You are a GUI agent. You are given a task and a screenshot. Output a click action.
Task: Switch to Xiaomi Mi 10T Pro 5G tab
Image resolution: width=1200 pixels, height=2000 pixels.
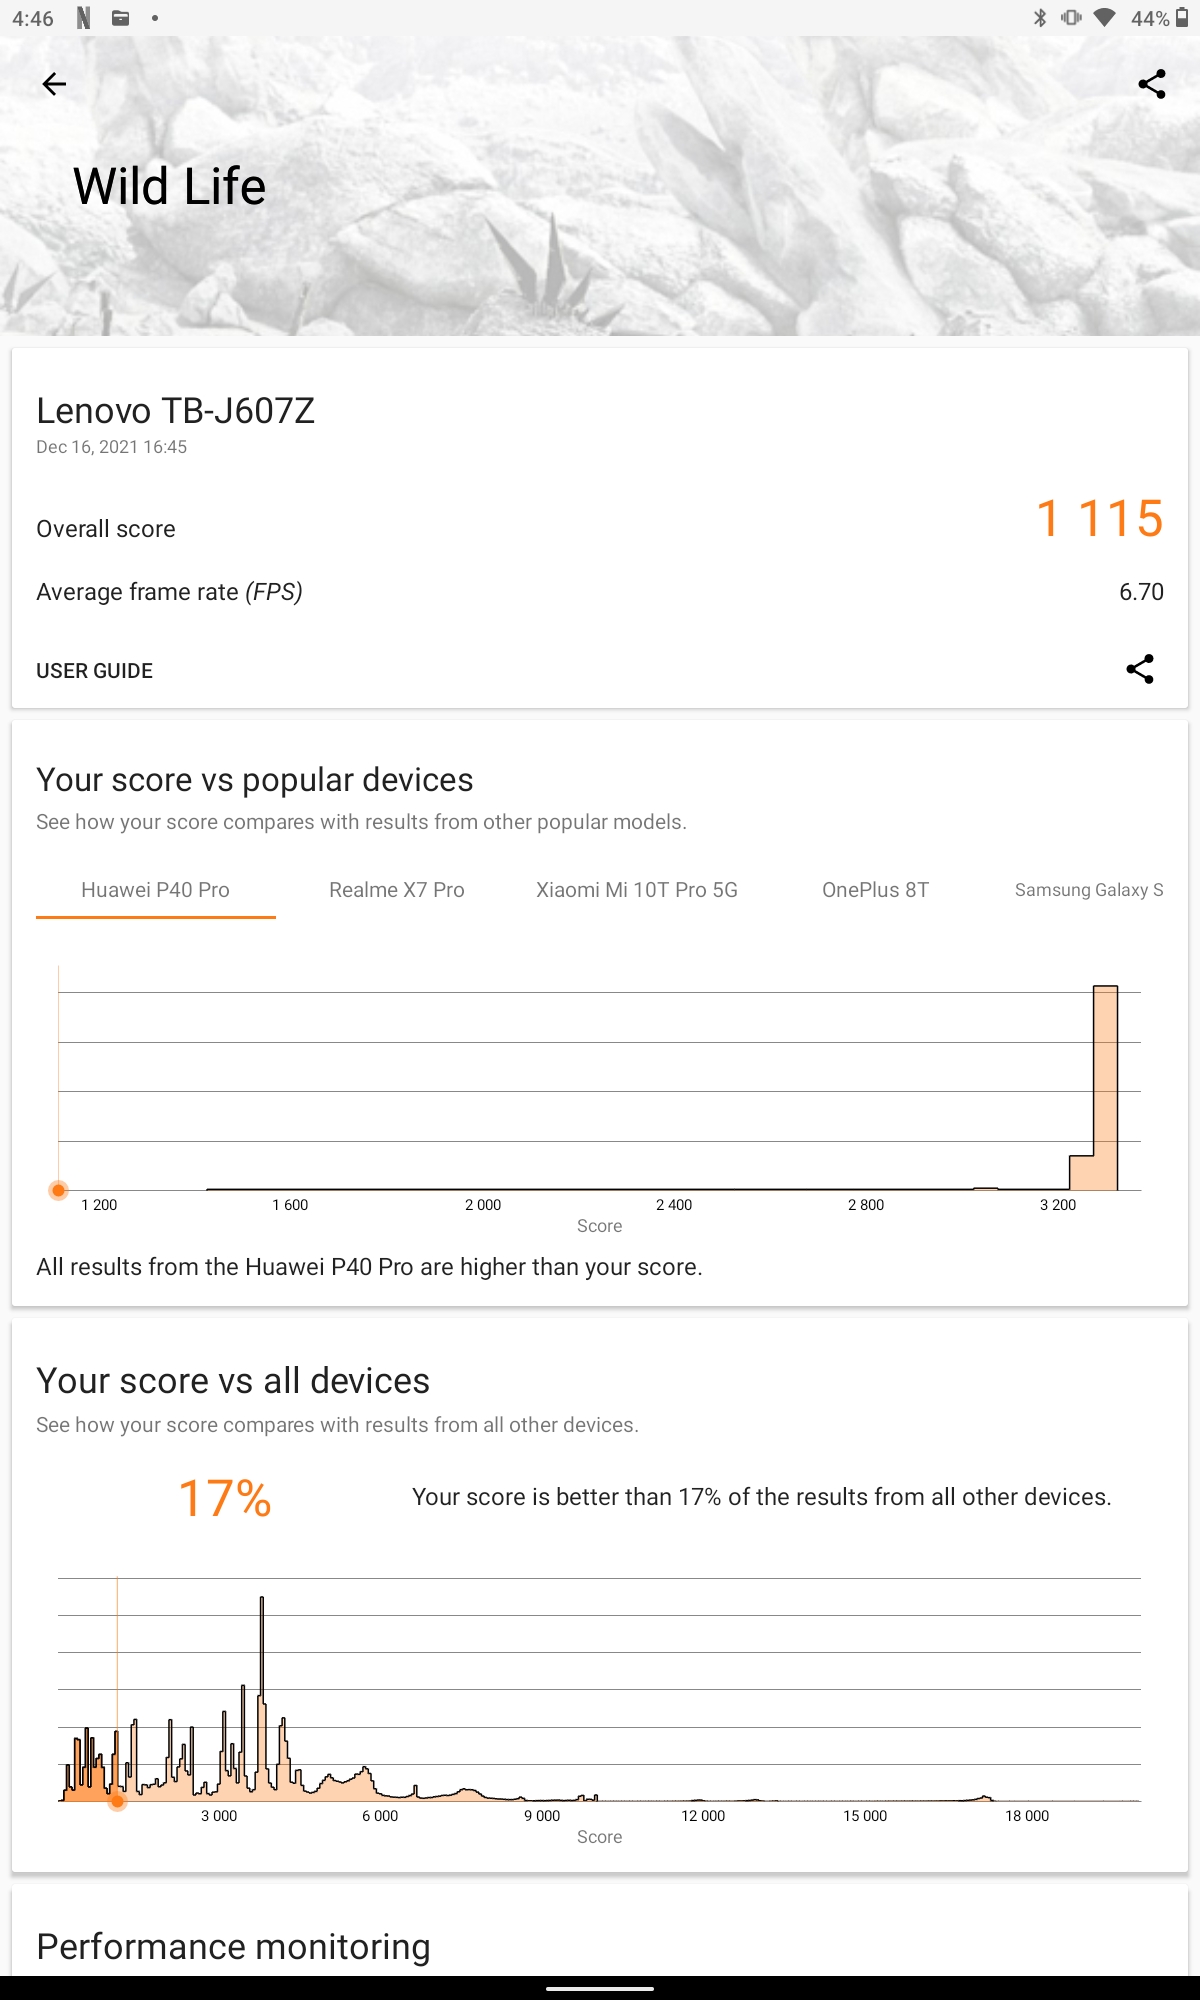click(637, 890)
